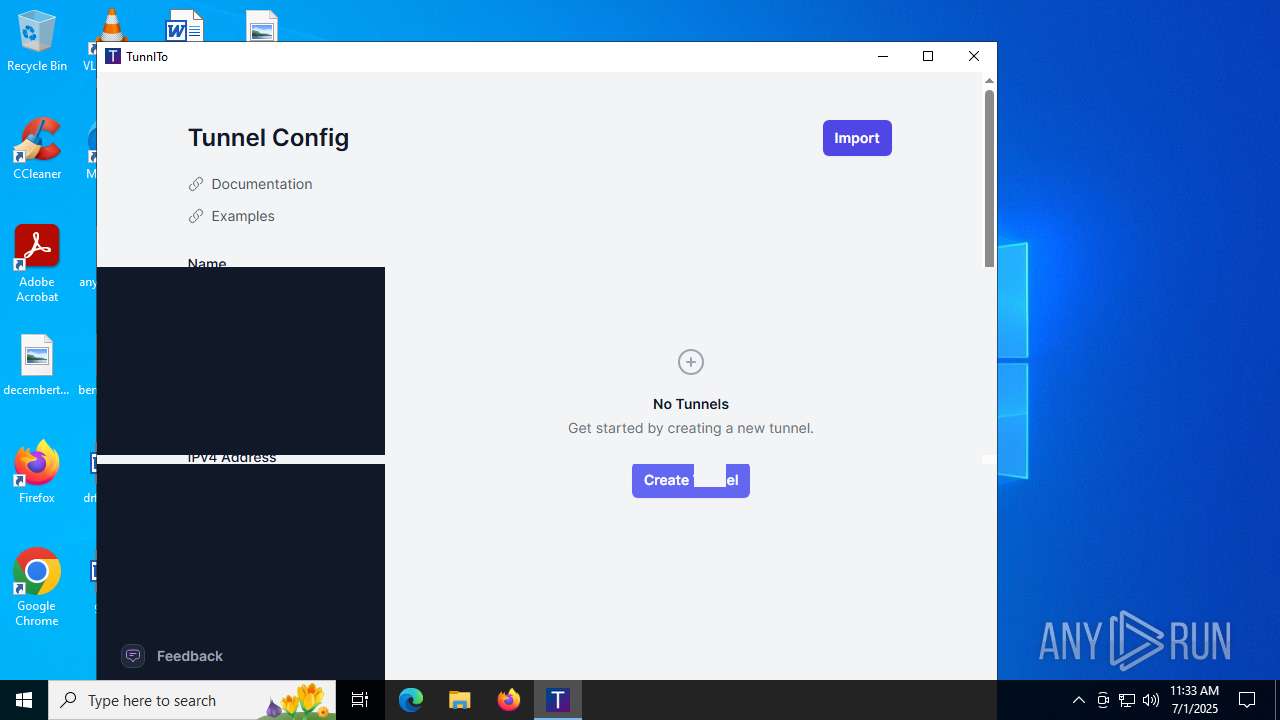Screen dimensions: 1280x720
Task: Click the taskbar clock showing 11:33 AM
Action: pos(1195,700)
